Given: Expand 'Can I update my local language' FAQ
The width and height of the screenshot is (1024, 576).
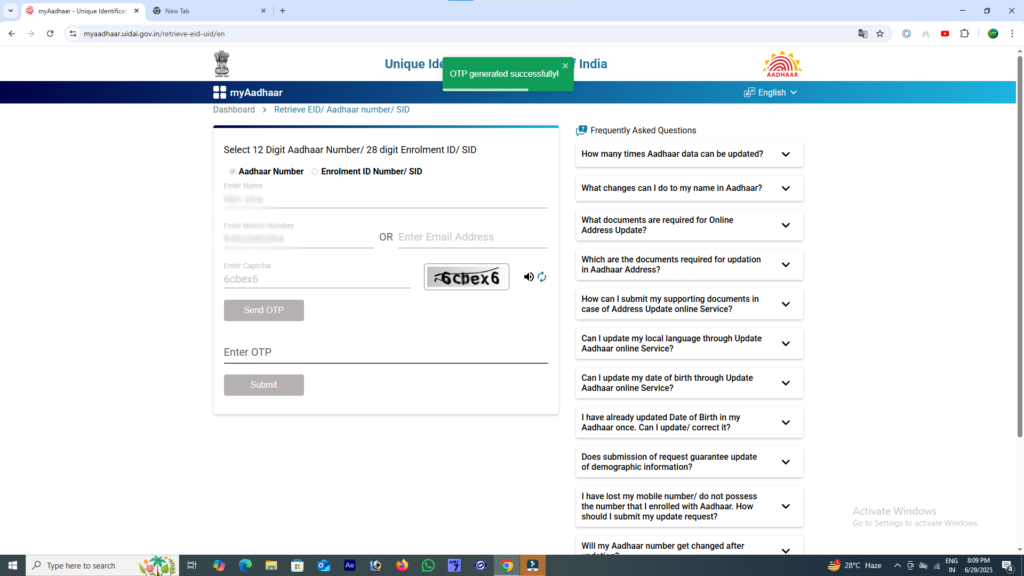Looking at the screenshot, I should pyautogui.click(x=689, y=344).
